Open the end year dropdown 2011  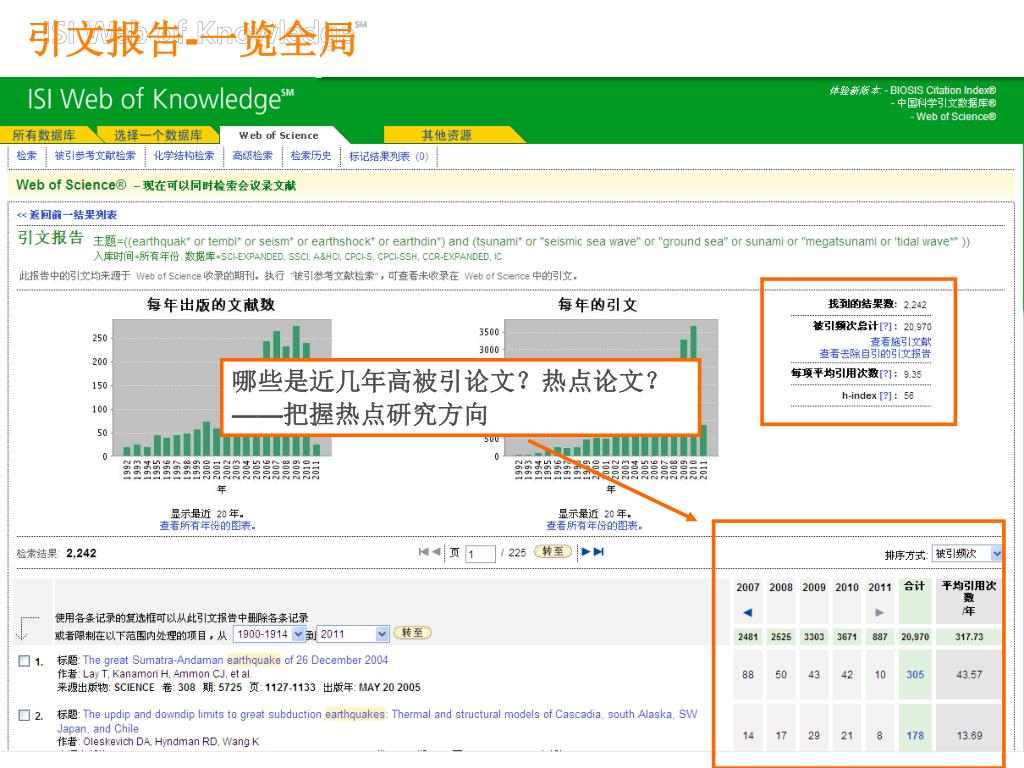(x=353, y=634)
